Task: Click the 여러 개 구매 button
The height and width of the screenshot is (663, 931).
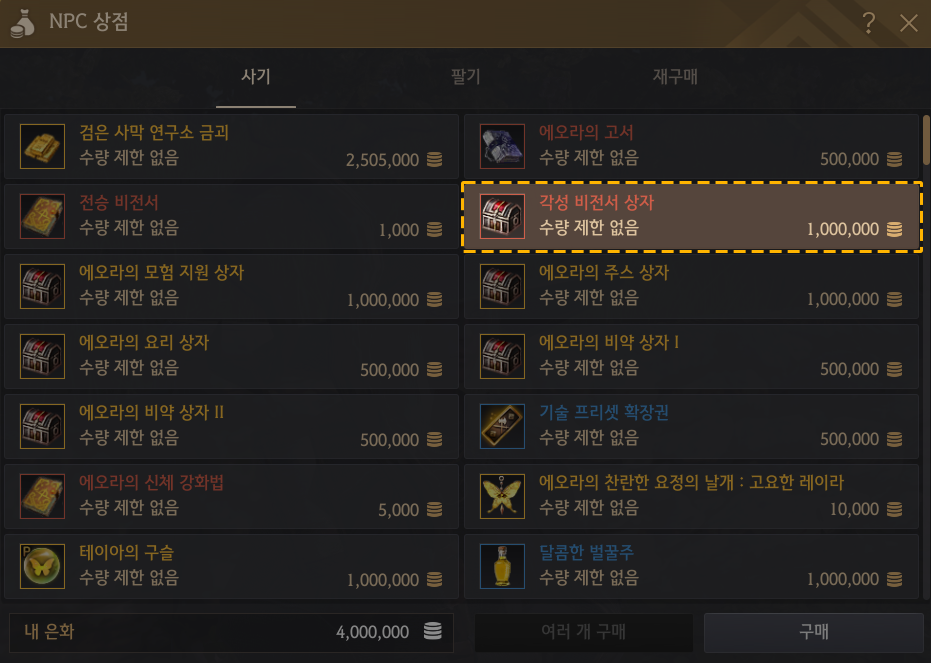Action: [584, 632]
